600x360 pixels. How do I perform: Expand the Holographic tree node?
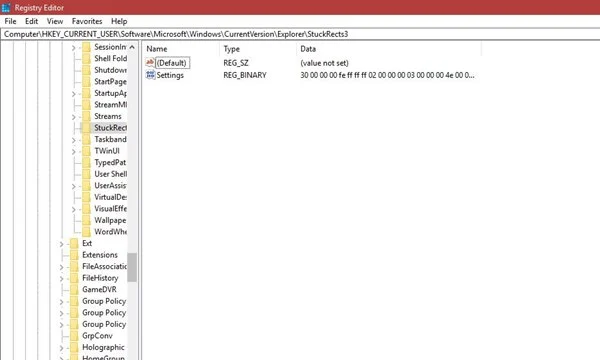(x=61, y=348)
